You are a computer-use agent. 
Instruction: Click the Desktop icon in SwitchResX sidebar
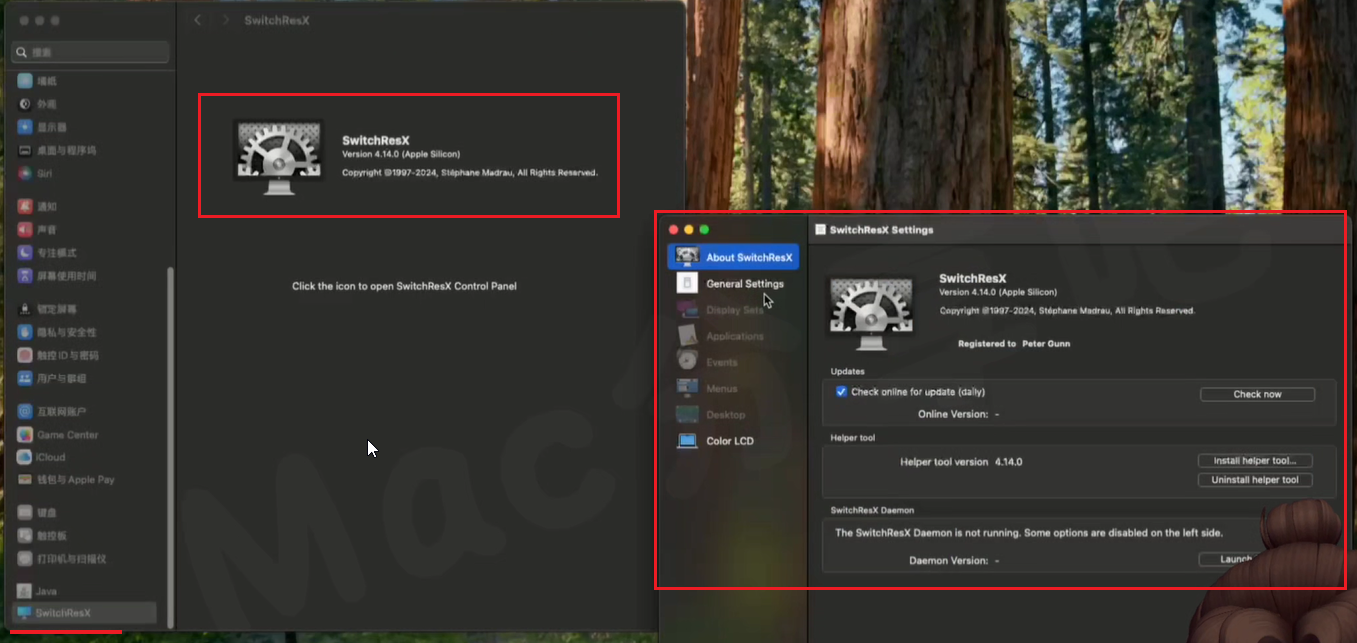coord(687,414)
